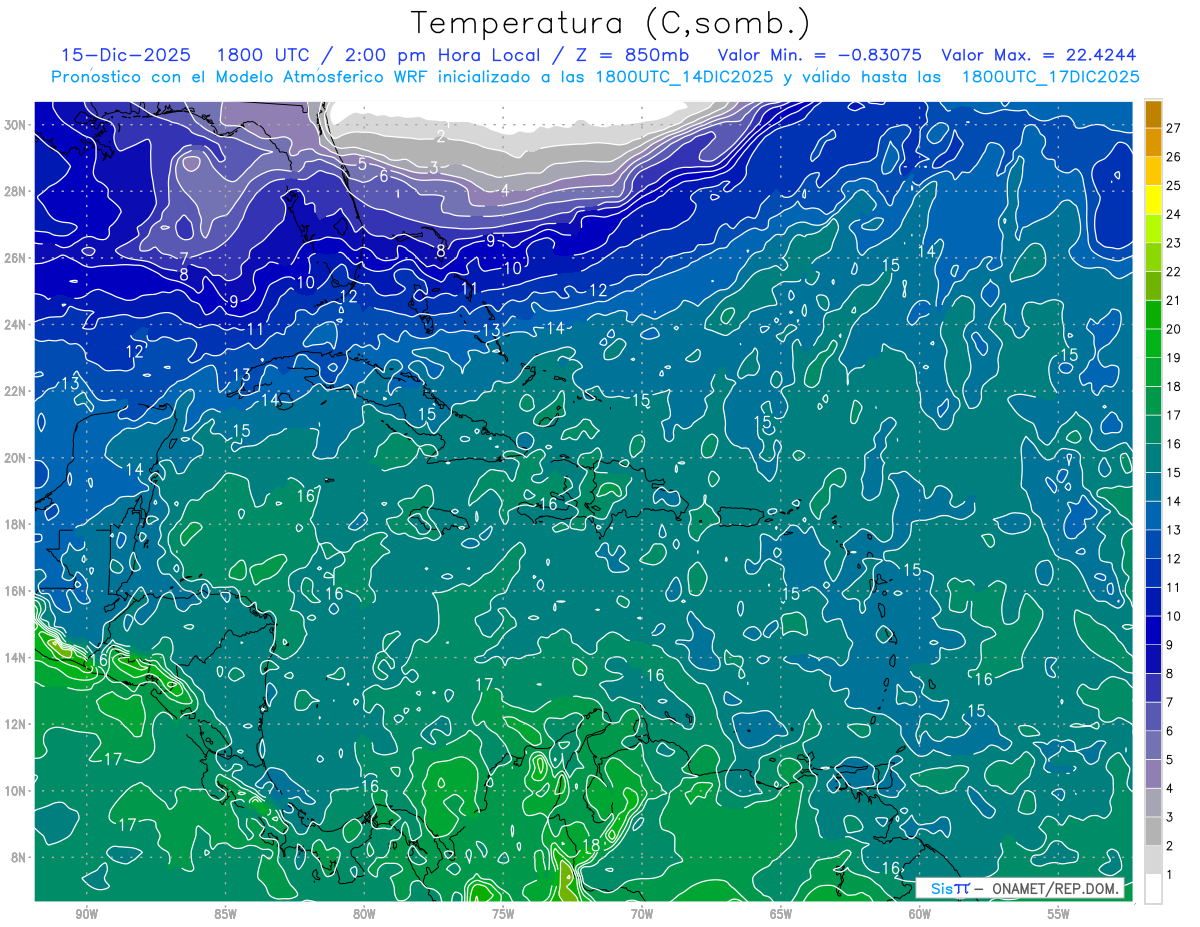Click the "4" contour label on the map
Image resolution: width=1200 pixels, height=927 pixels.
pyautogui.click(x=505, y=190)
